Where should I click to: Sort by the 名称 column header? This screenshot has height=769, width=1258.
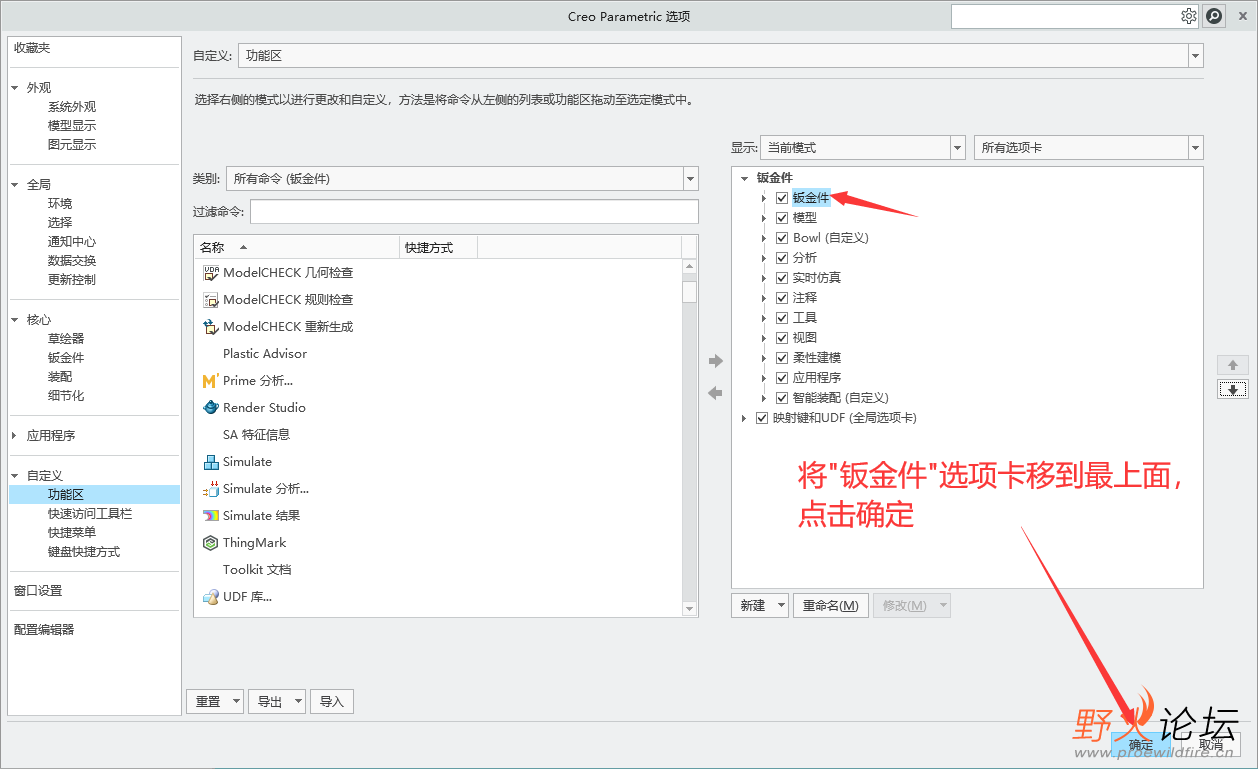pos(297,247)
